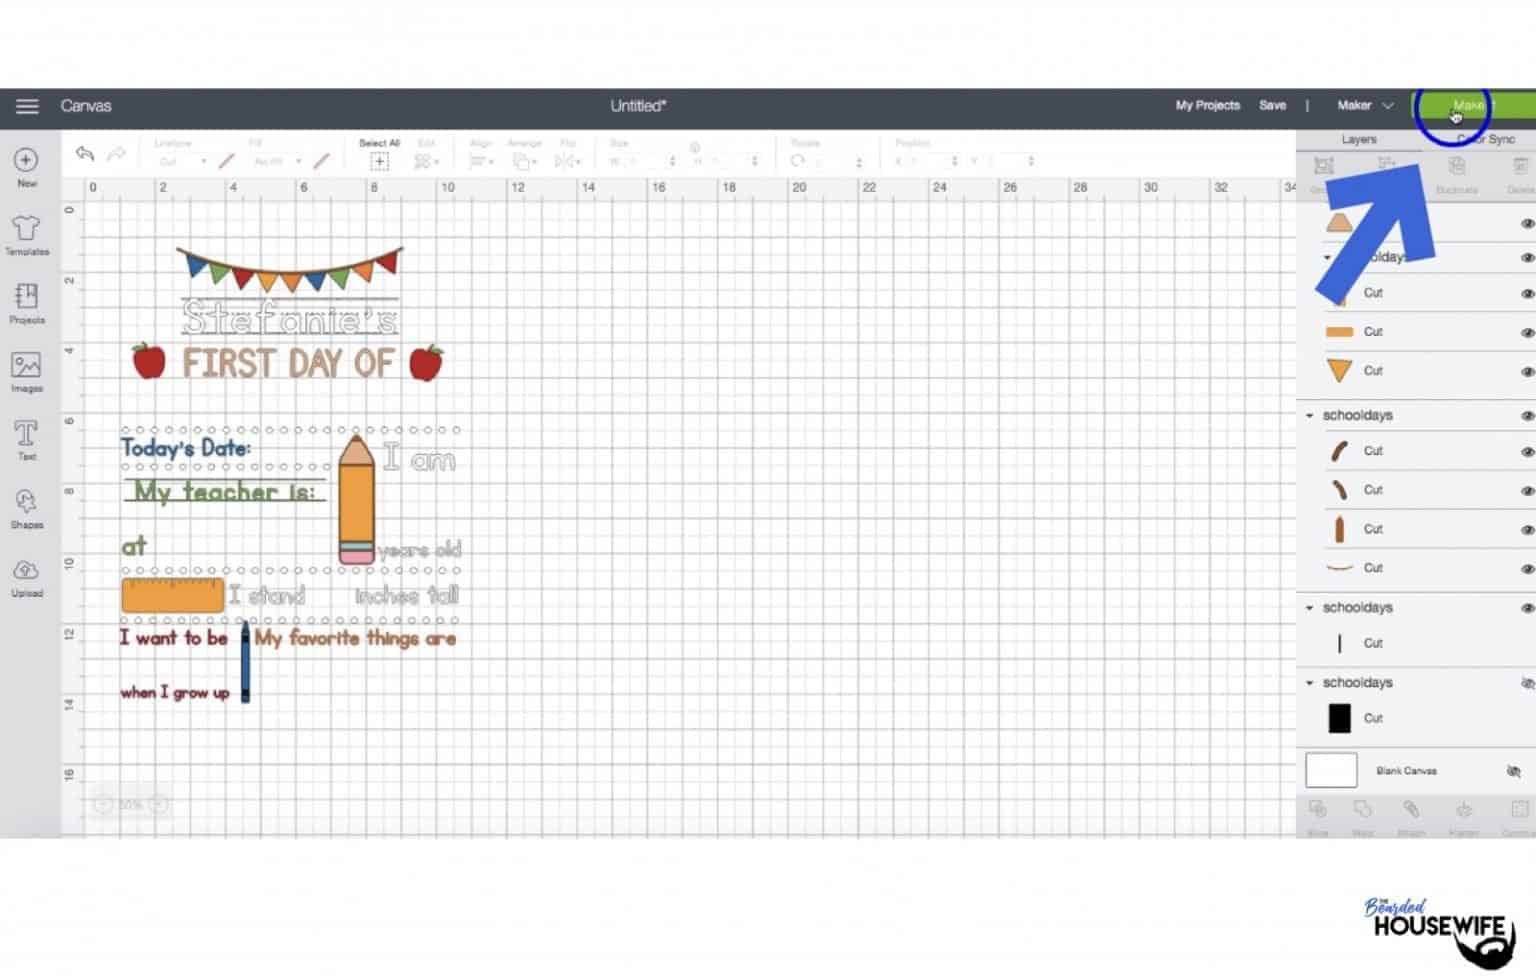Switch to the Layers tab
Screen dimensions: 1536x976
click(1359, 139)
